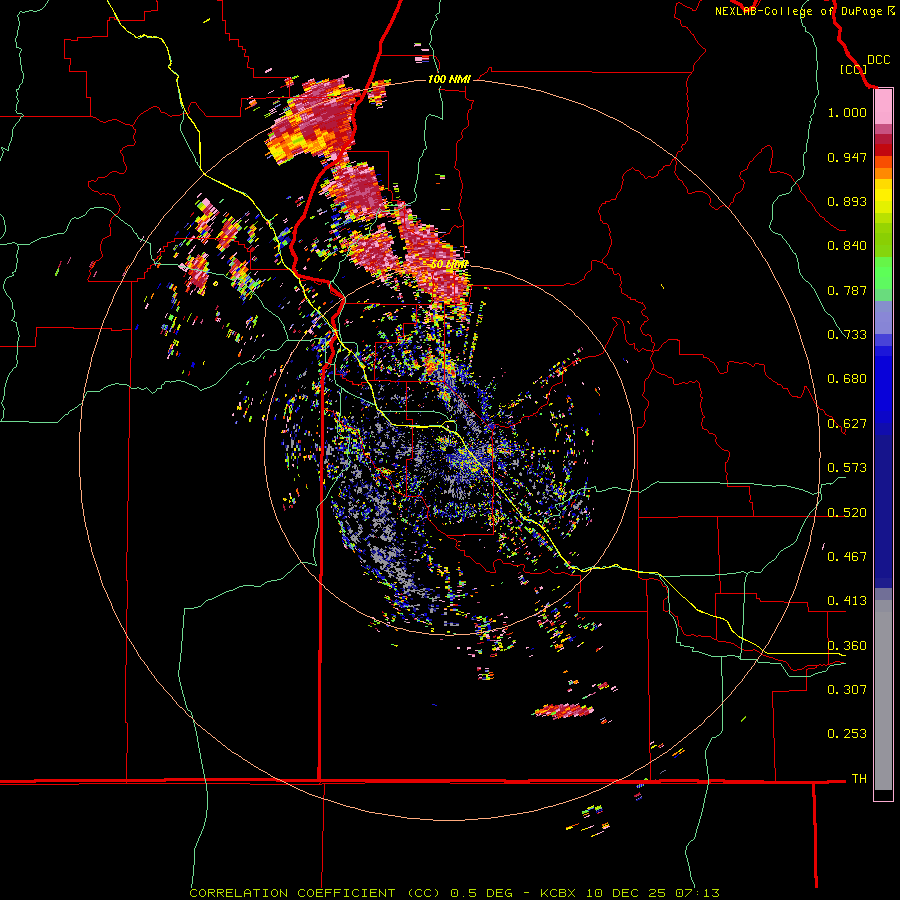Viewport: 900px width, 900px height.
Task: Click the gray lower color bar segment
Action: tap(883, 695)
